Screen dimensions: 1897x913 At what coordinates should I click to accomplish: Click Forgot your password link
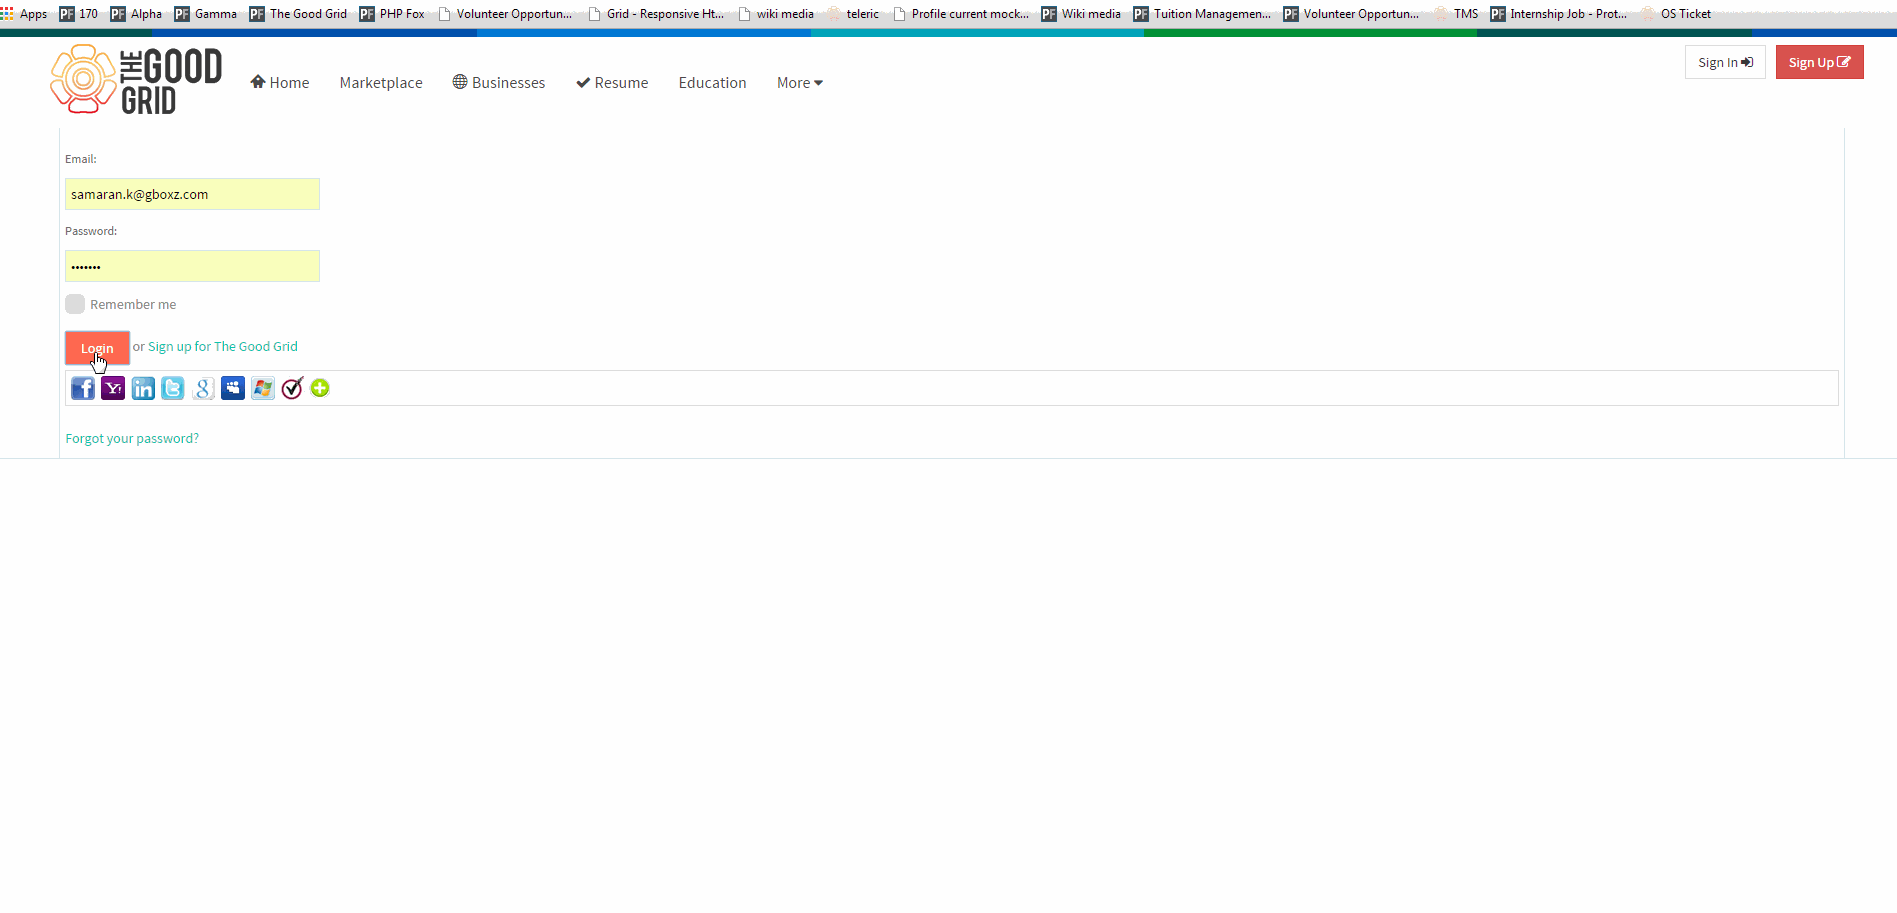click(x=132, y=439)
